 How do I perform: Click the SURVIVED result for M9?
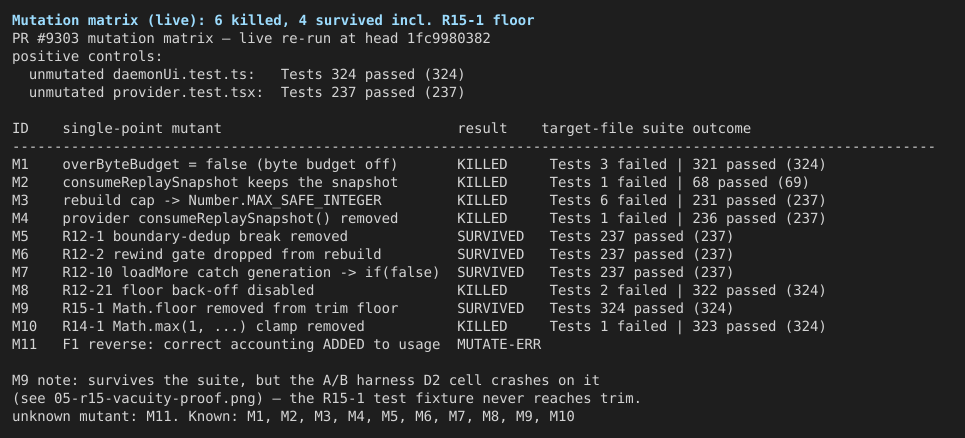point(491,308)
